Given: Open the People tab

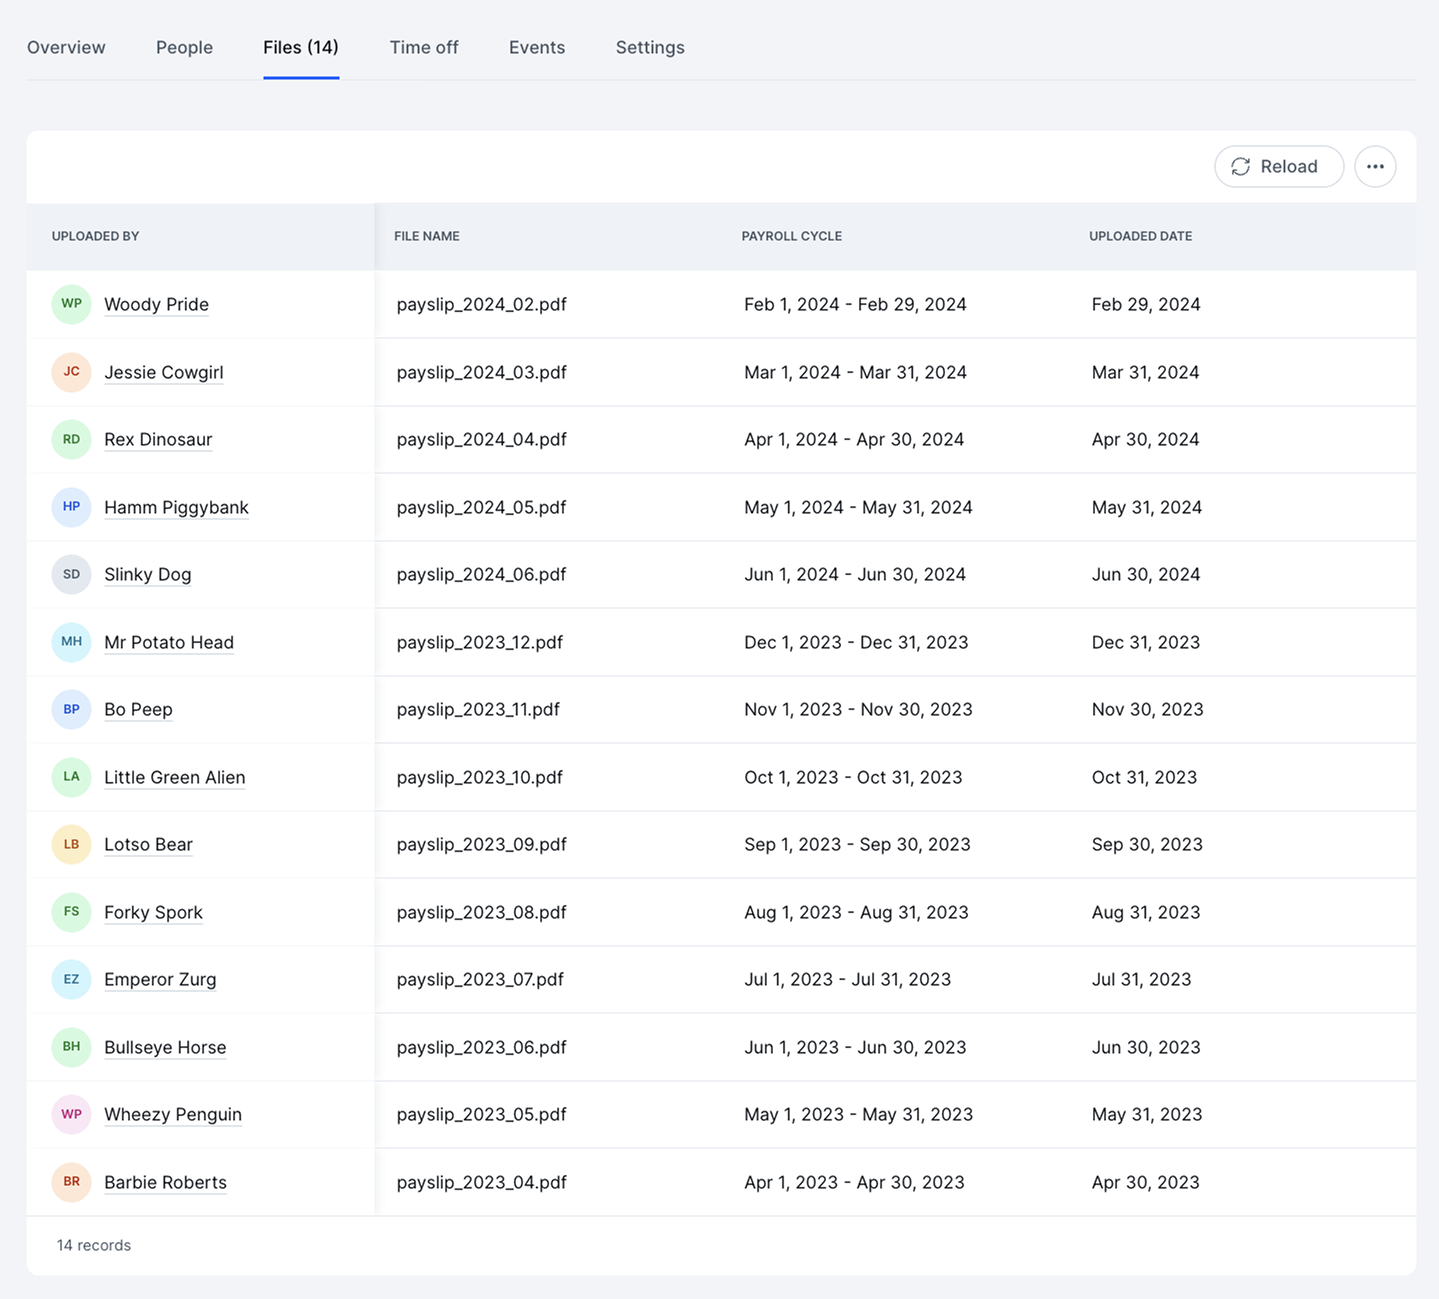Looking at the screenshot, I should (x=184, y=47).
